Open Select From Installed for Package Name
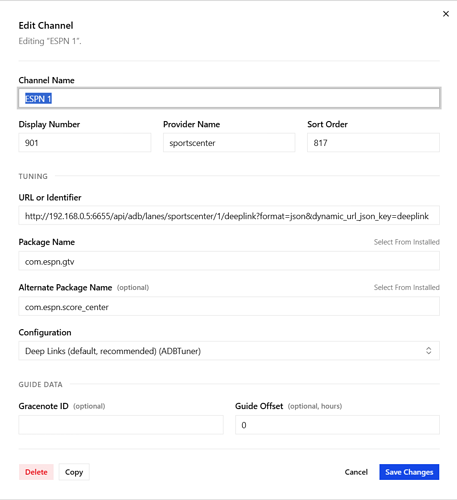Image resolution: width=457 pixels, height=500 pixels. point(406,242)
